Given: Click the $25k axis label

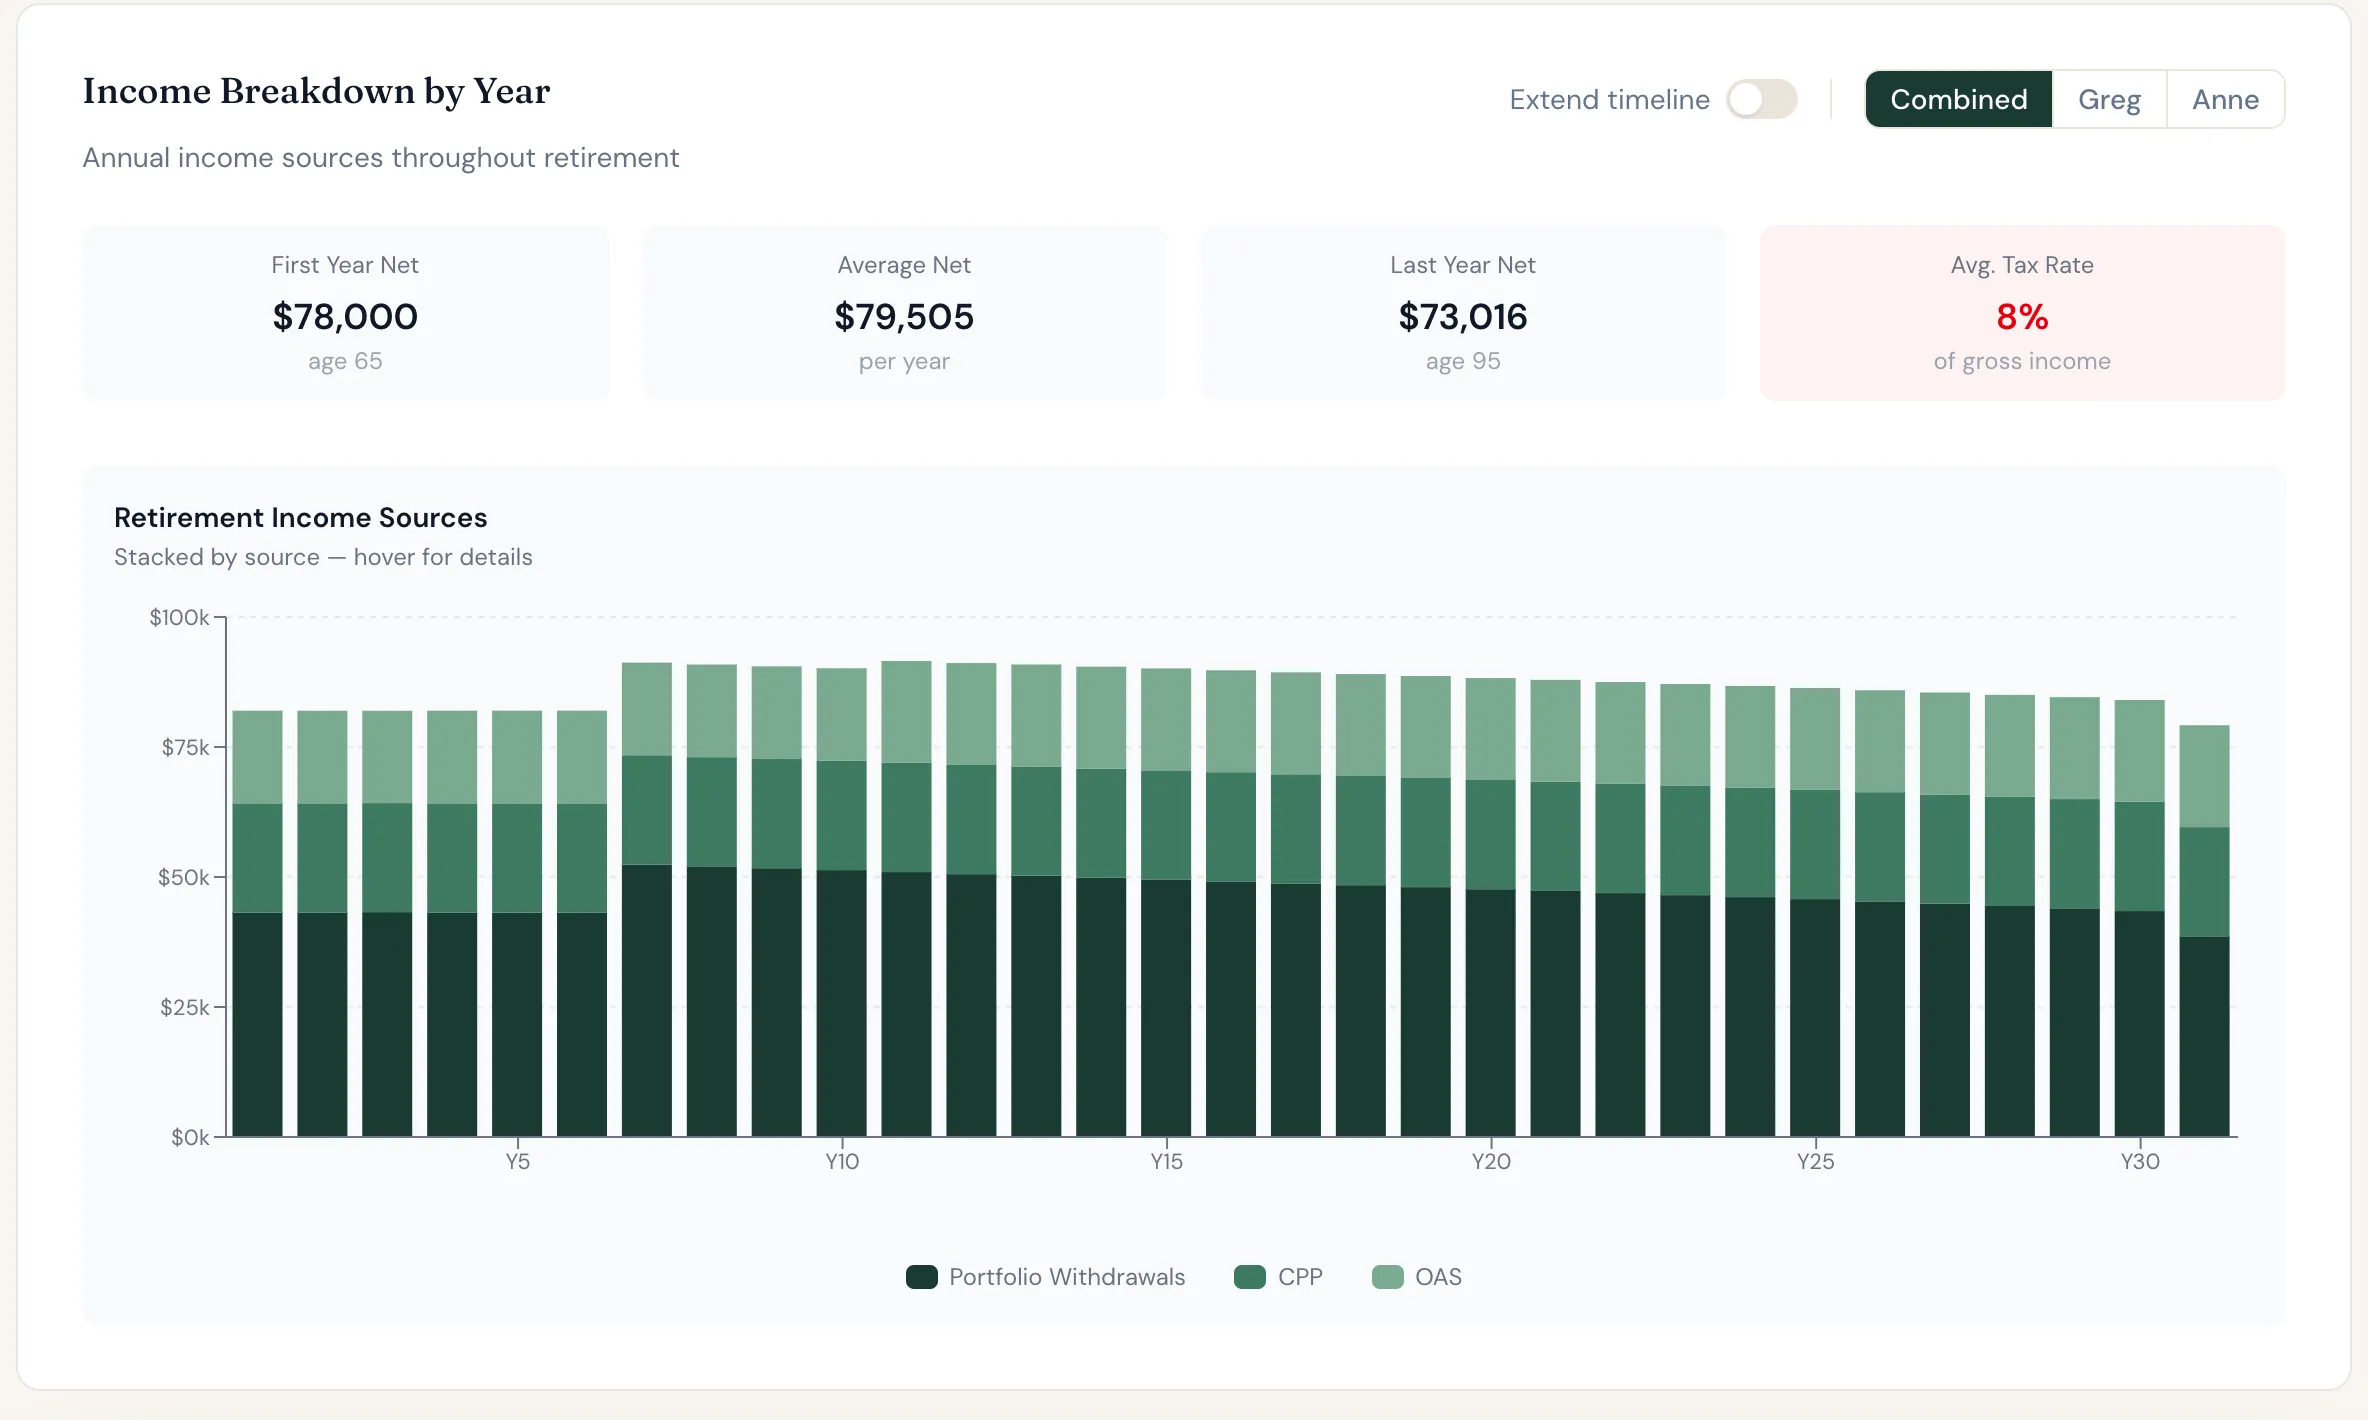Looking at the screenshot, I should [184, 1008].
